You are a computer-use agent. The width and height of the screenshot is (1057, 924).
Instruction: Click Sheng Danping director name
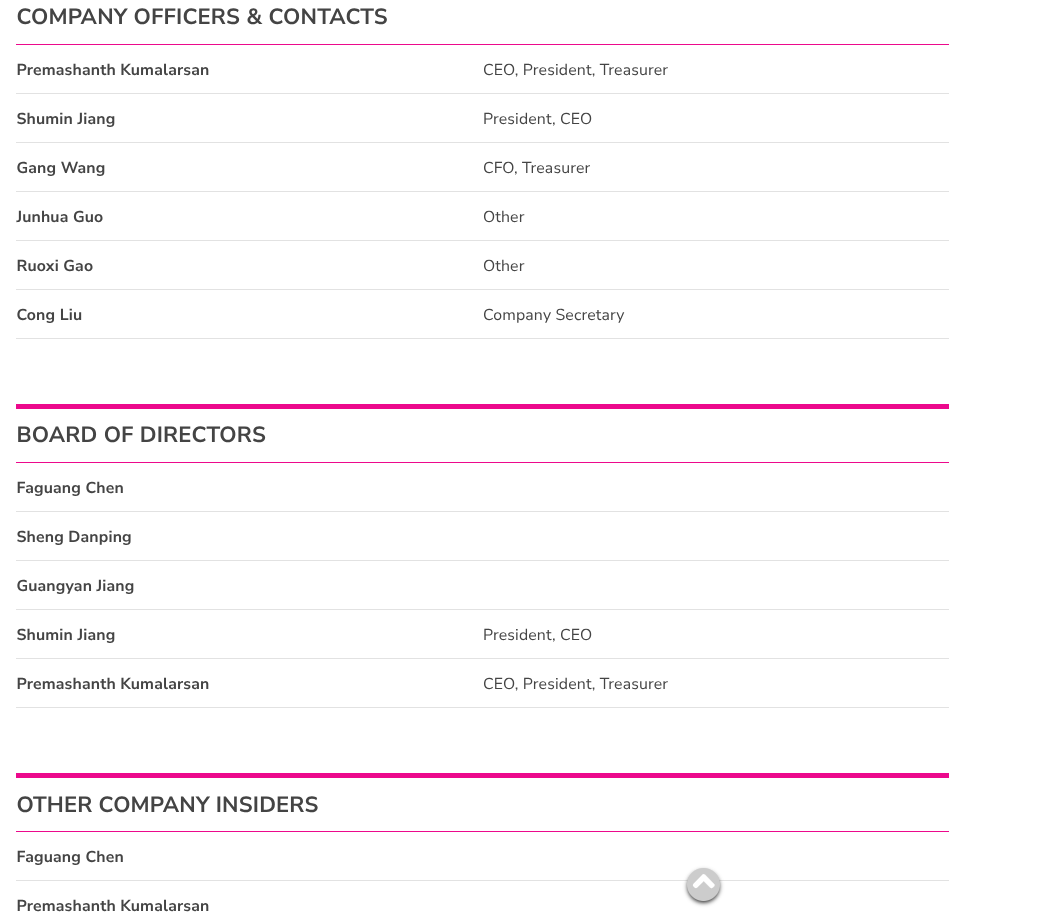(74, 538)
